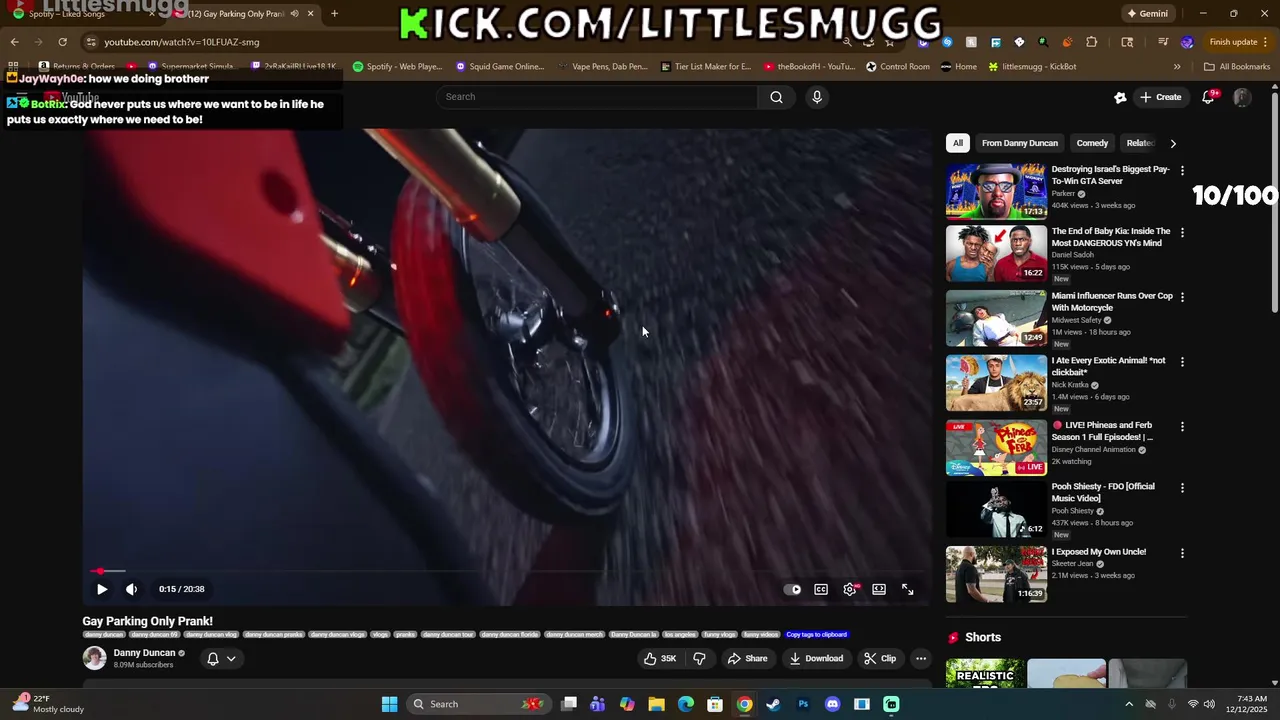Open the more actions menu under the video

pyautogui.click(x=921, y=658)
